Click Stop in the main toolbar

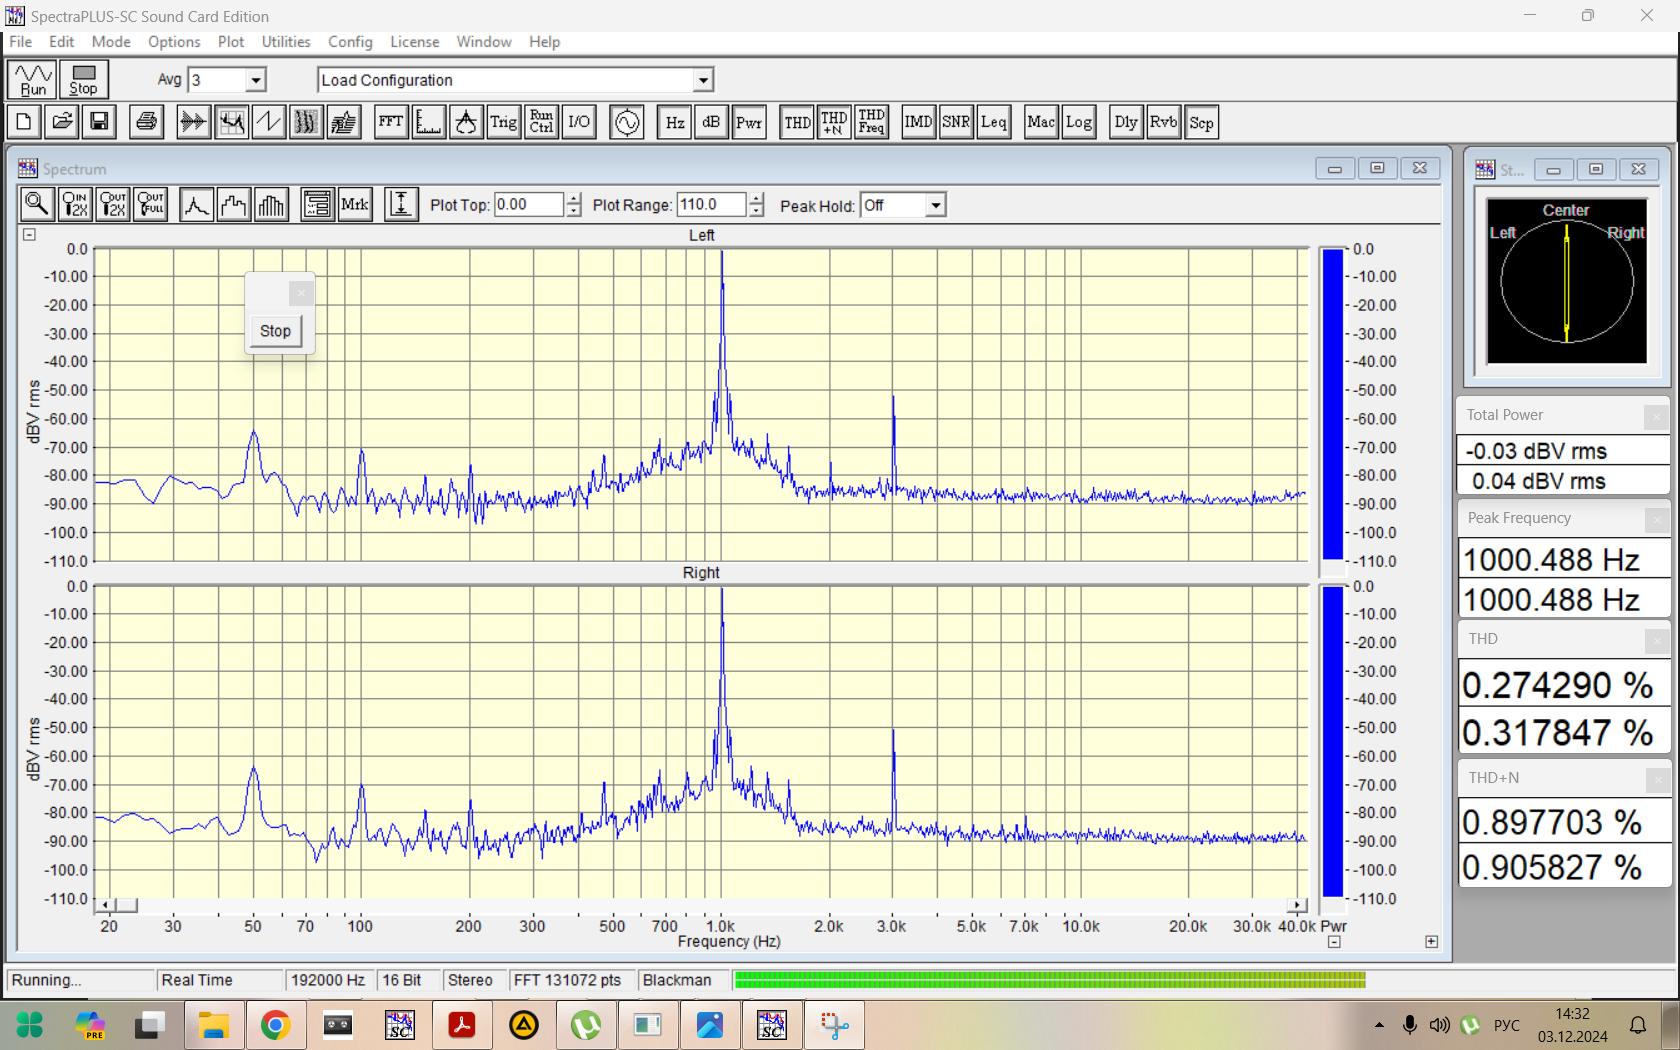(x=84, y=79)
